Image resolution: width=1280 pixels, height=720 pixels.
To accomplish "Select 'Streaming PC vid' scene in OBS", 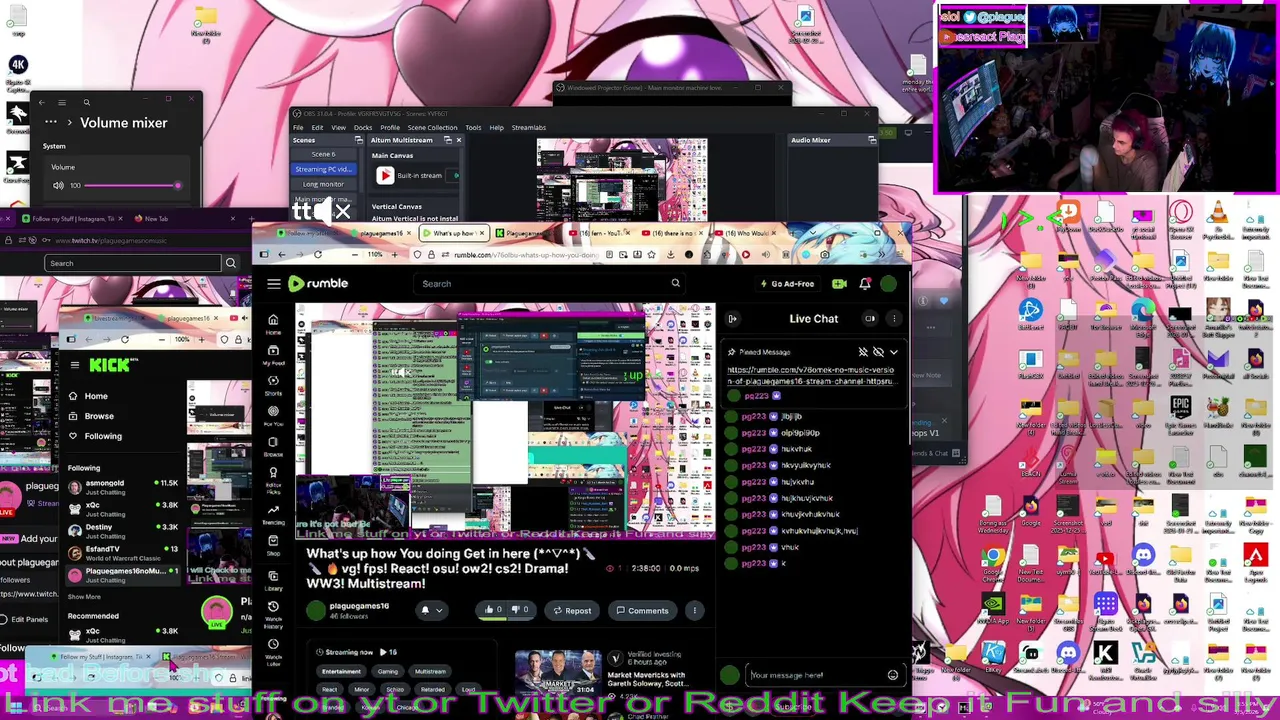I will 323,169.
